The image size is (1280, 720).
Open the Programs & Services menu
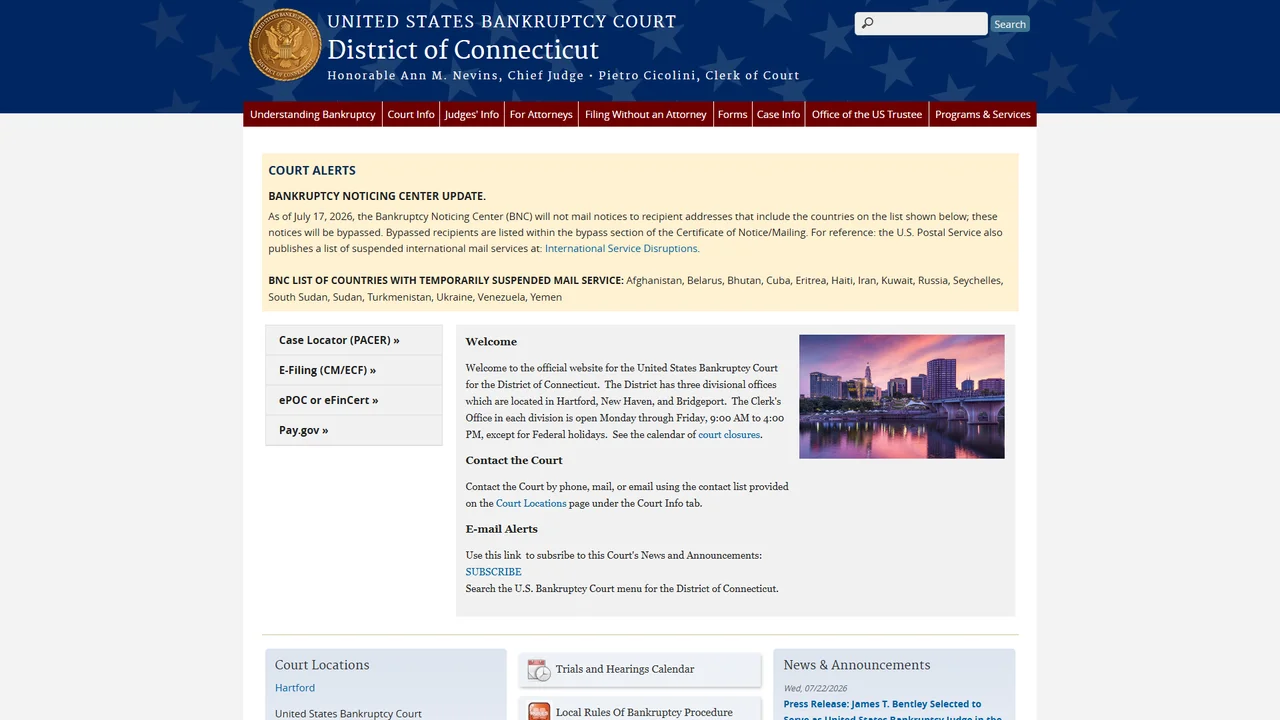[x=983, y=114]
